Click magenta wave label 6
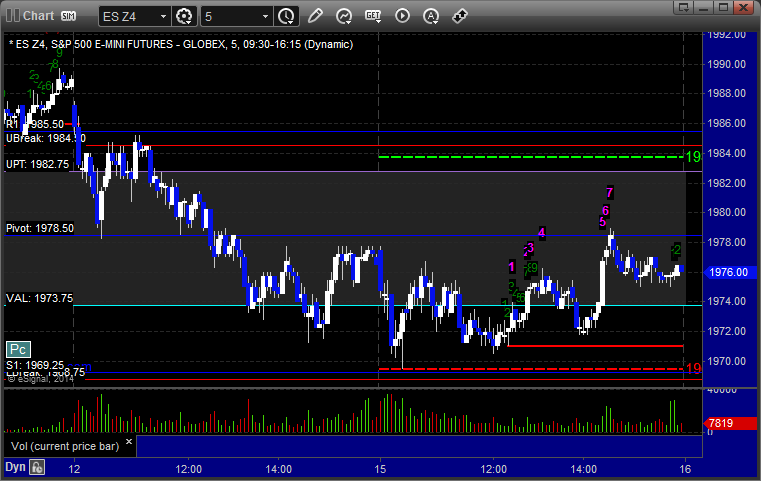Screen dimensions: 761x481 (x=605, y=211)
